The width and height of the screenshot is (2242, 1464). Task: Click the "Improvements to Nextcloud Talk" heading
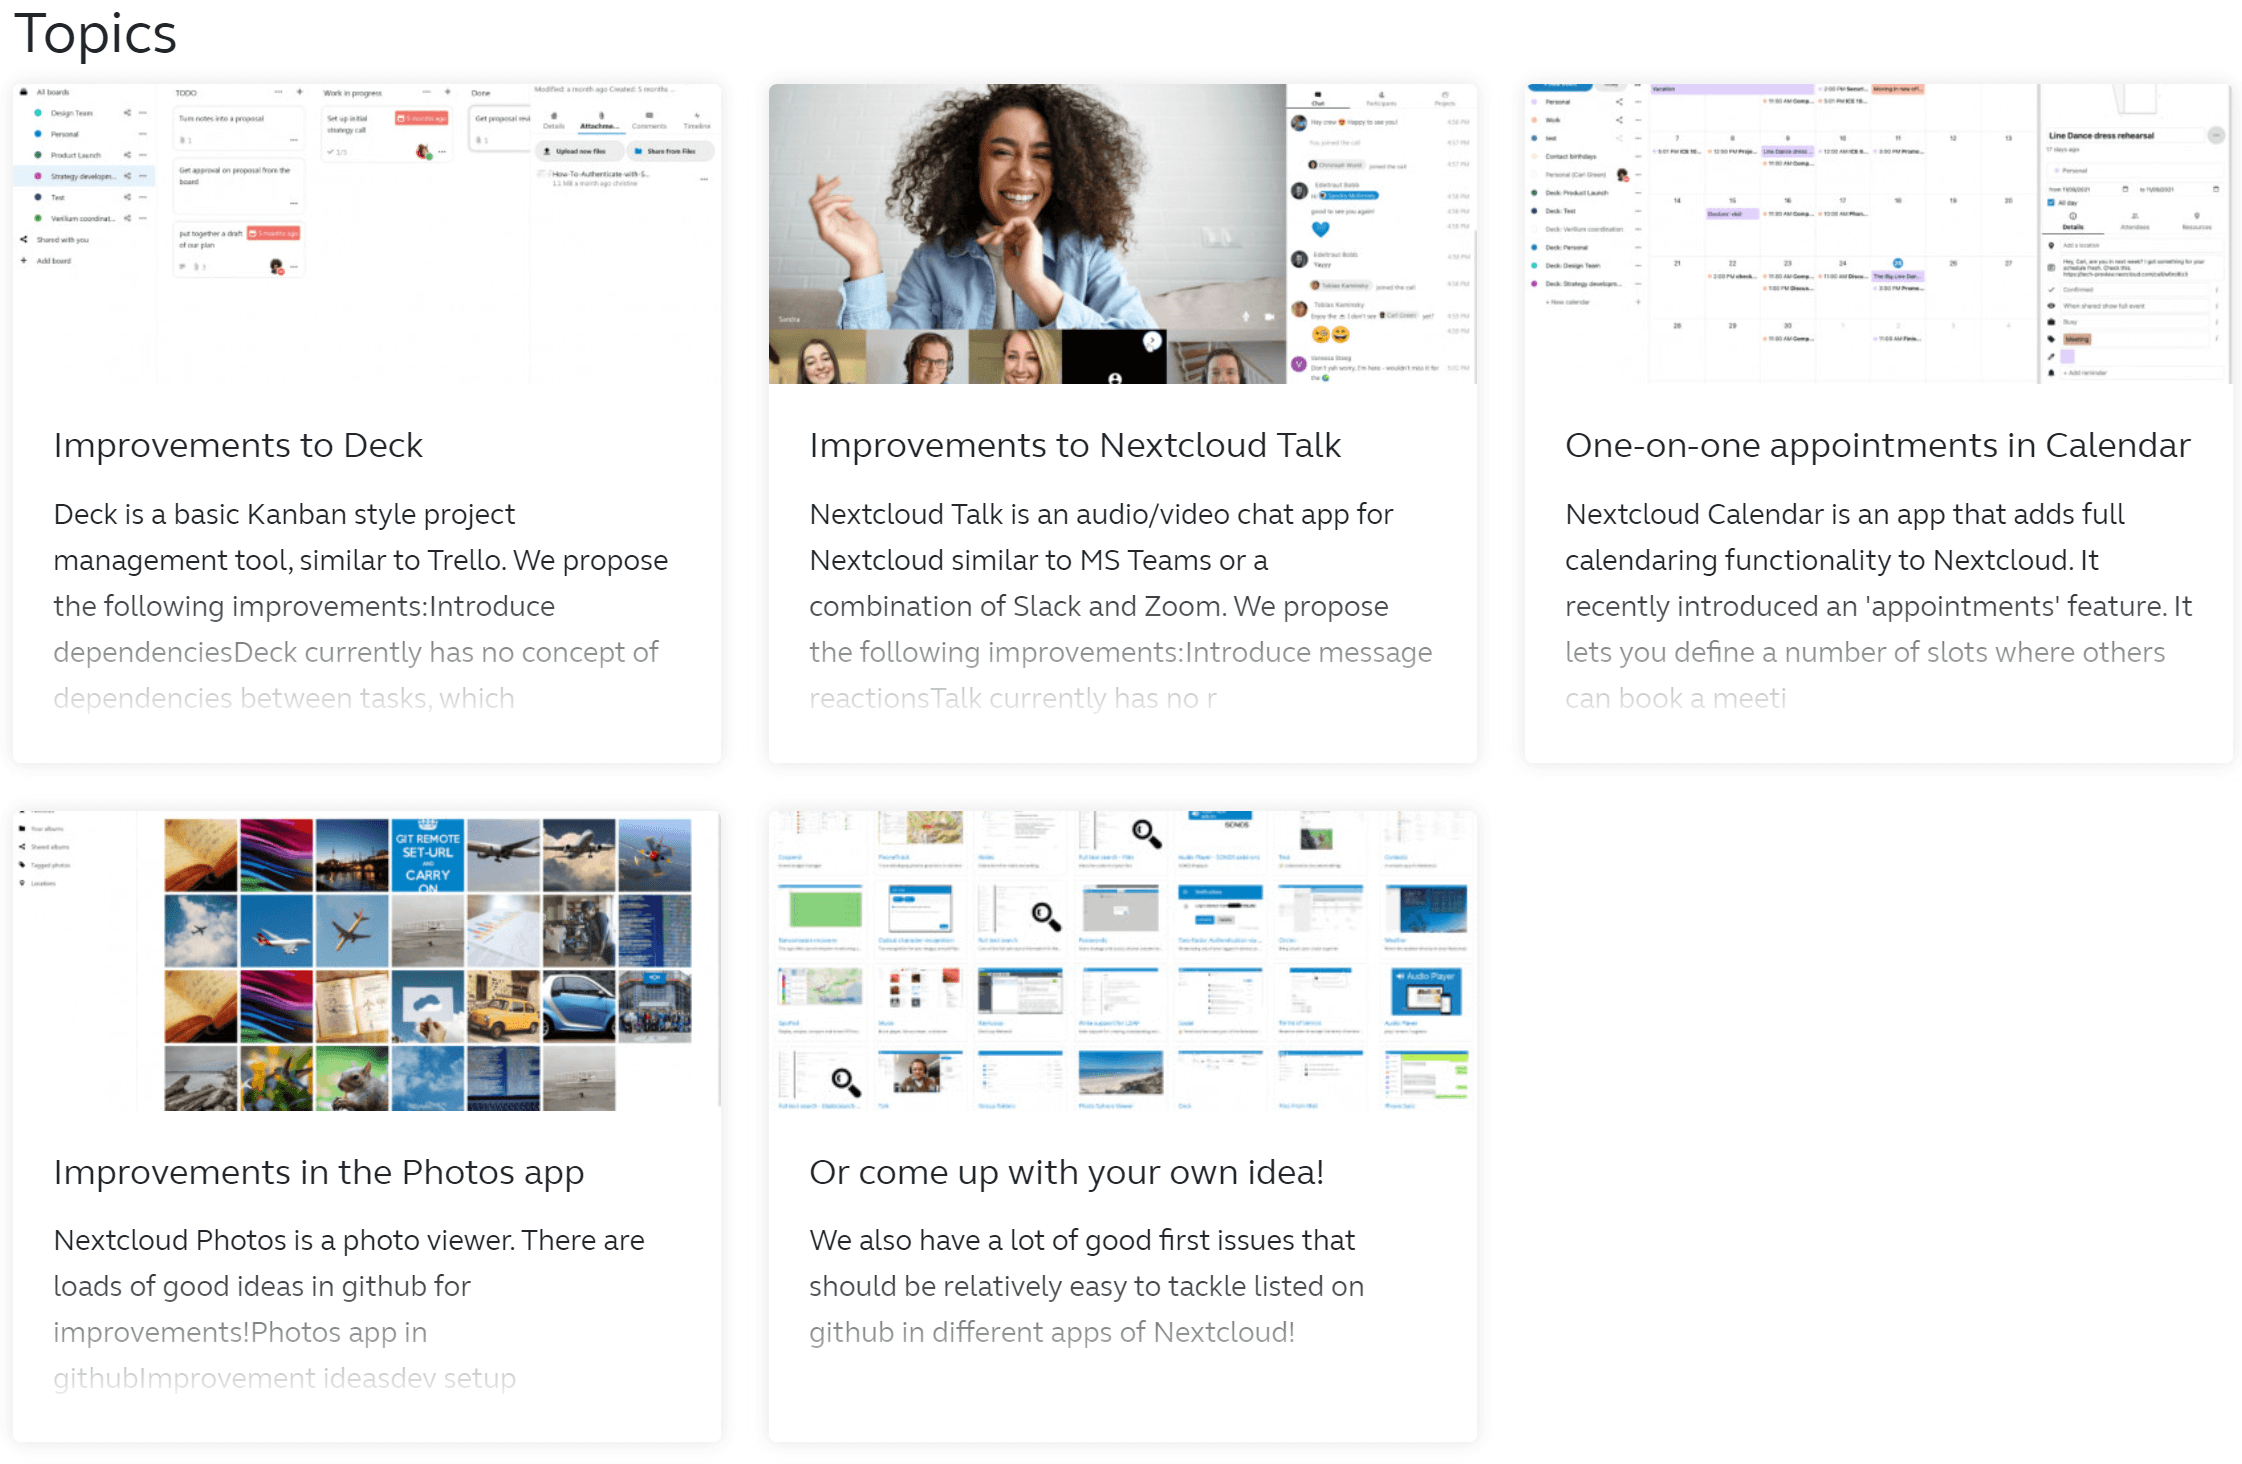1075,446
